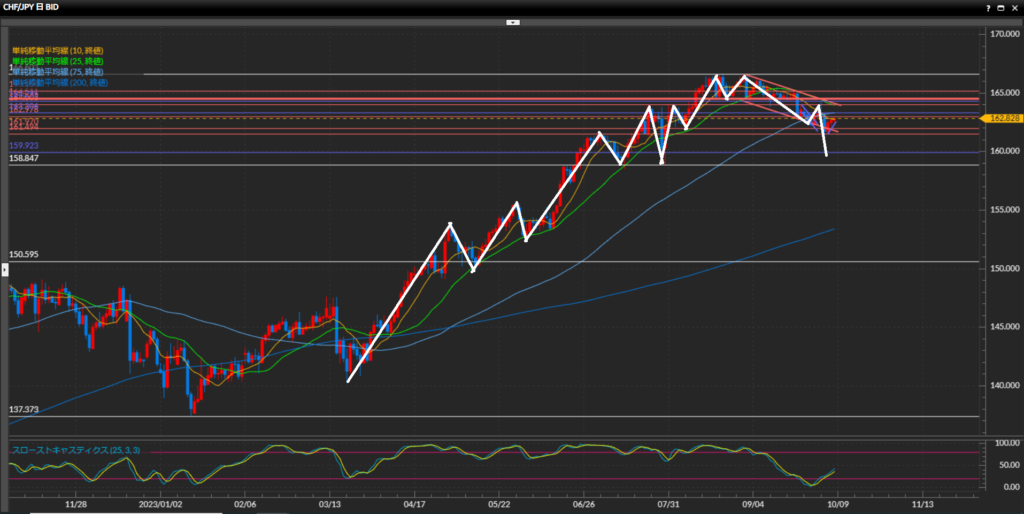Click the 150.595 horizontal line label
Viewport: 1024px width, 514px height.
pos(24,254)
